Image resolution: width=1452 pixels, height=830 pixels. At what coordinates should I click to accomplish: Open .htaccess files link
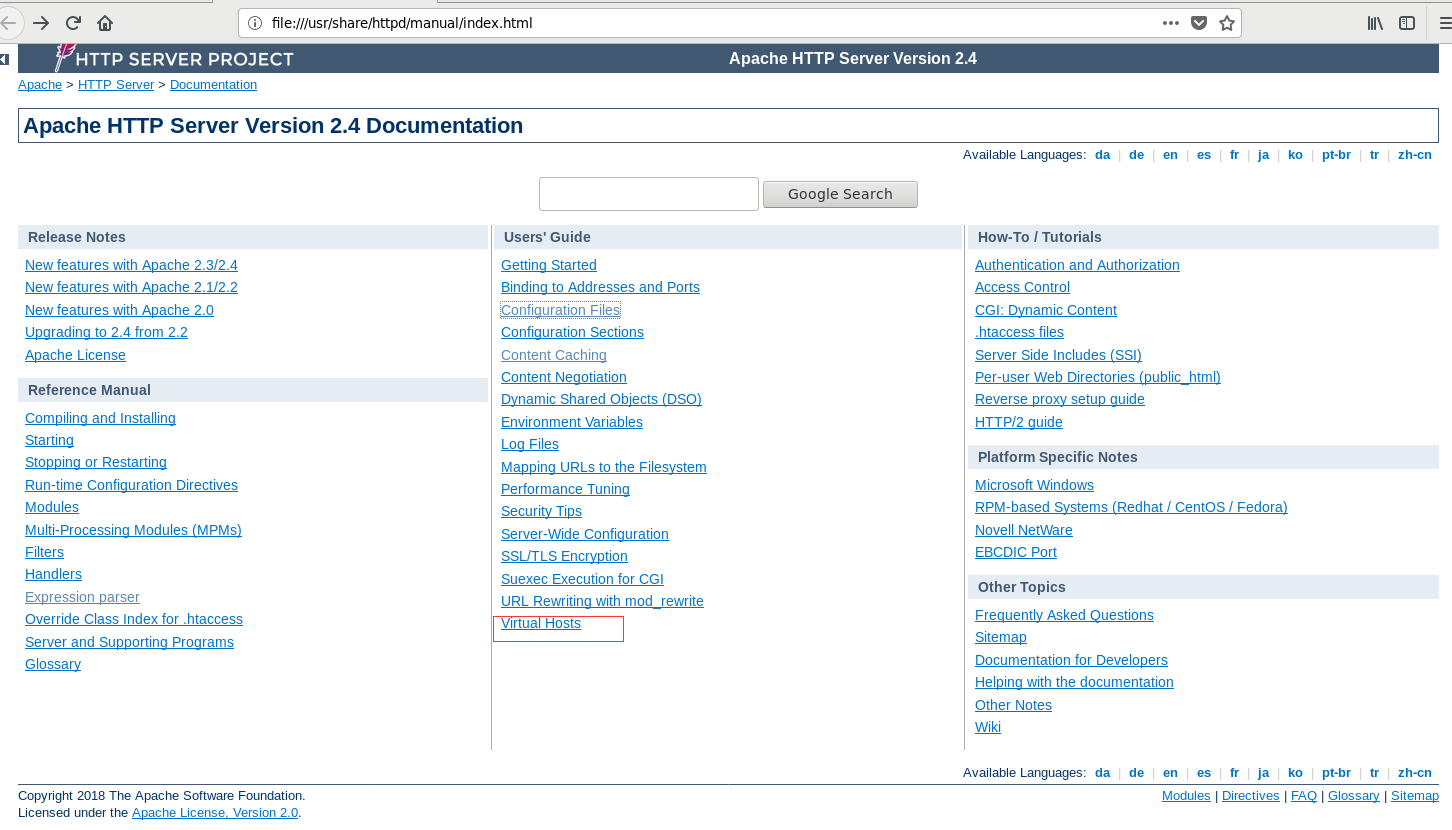coord(1019,332)
